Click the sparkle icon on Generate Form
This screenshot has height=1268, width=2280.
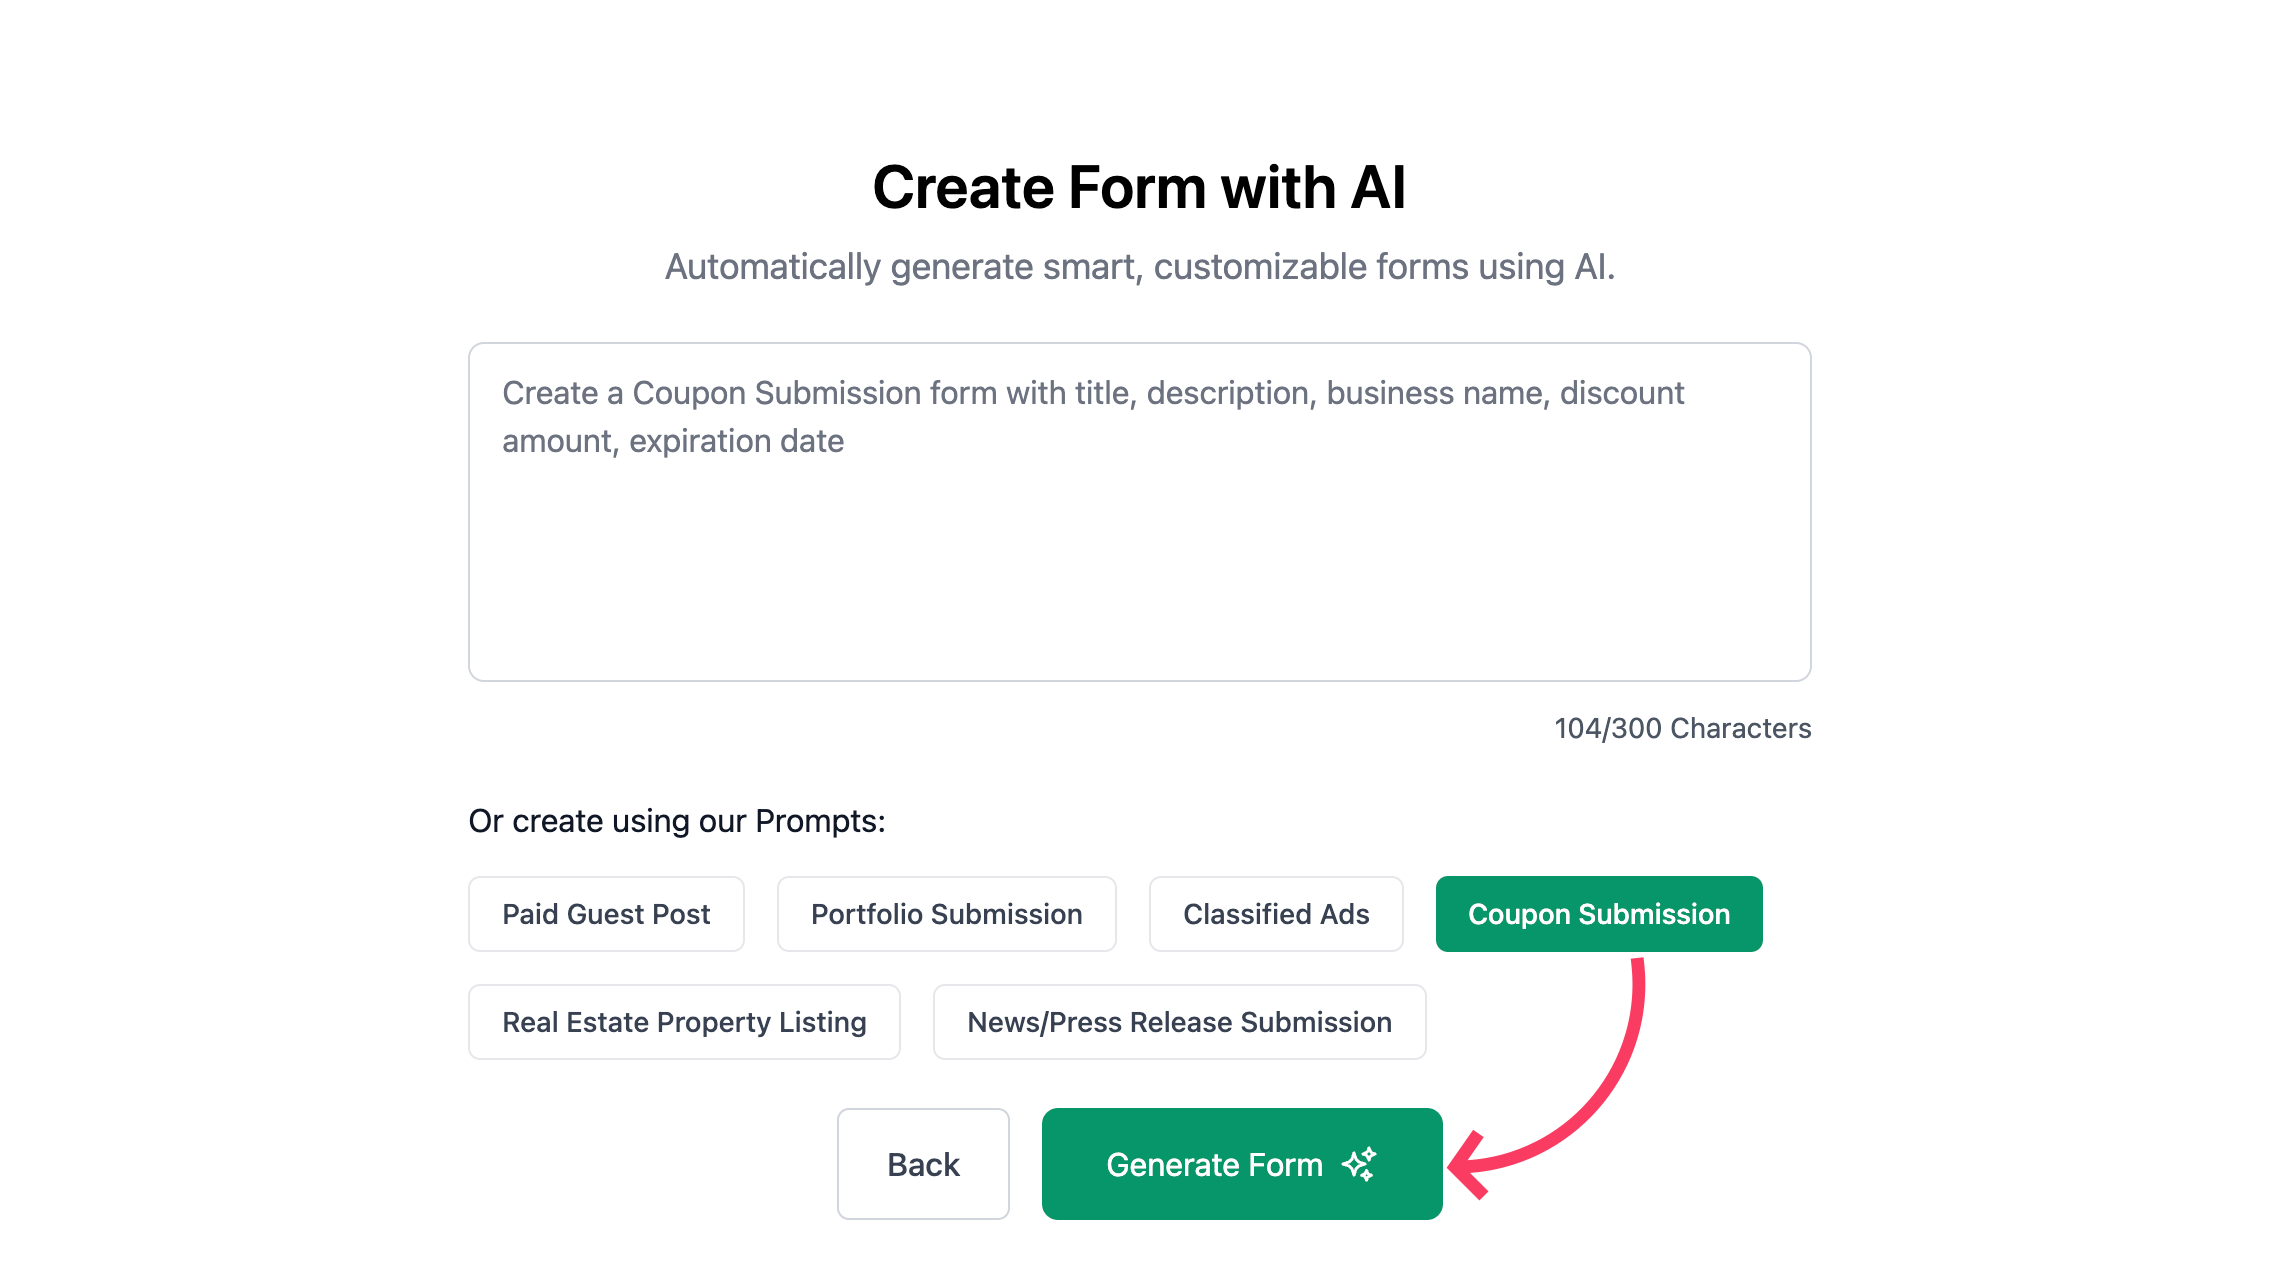pyautogui.click(x=1359, y=1163)
